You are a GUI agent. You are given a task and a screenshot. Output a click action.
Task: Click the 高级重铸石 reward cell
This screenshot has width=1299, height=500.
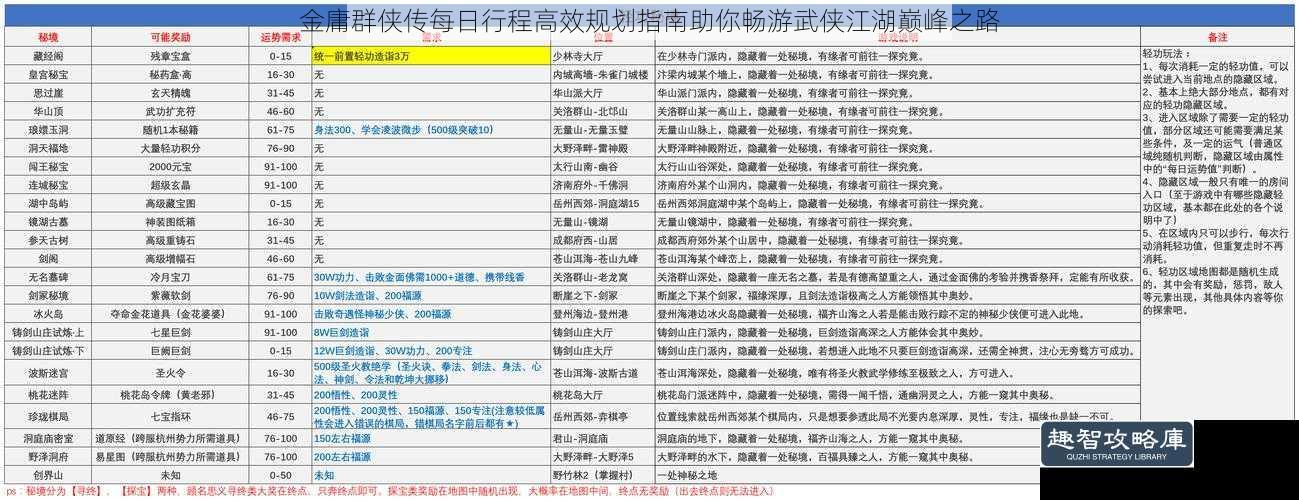pyautogui.click(x=170, y=240)
